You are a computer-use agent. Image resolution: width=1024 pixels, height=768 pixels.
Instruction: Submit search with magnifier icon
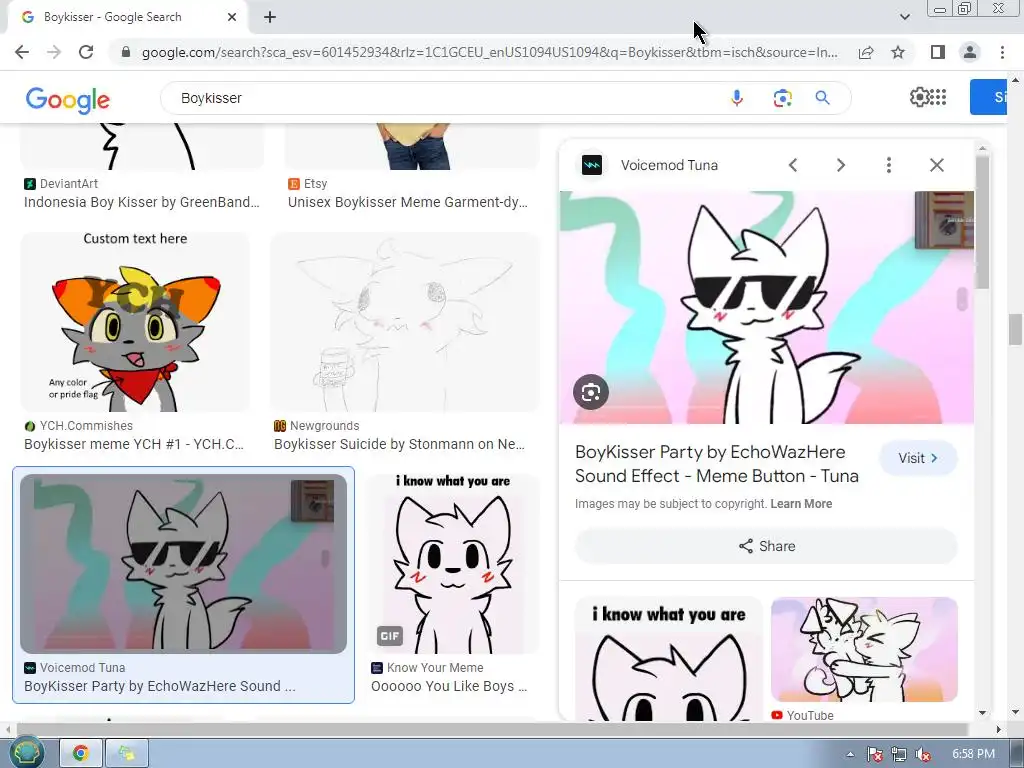(822, 98)
